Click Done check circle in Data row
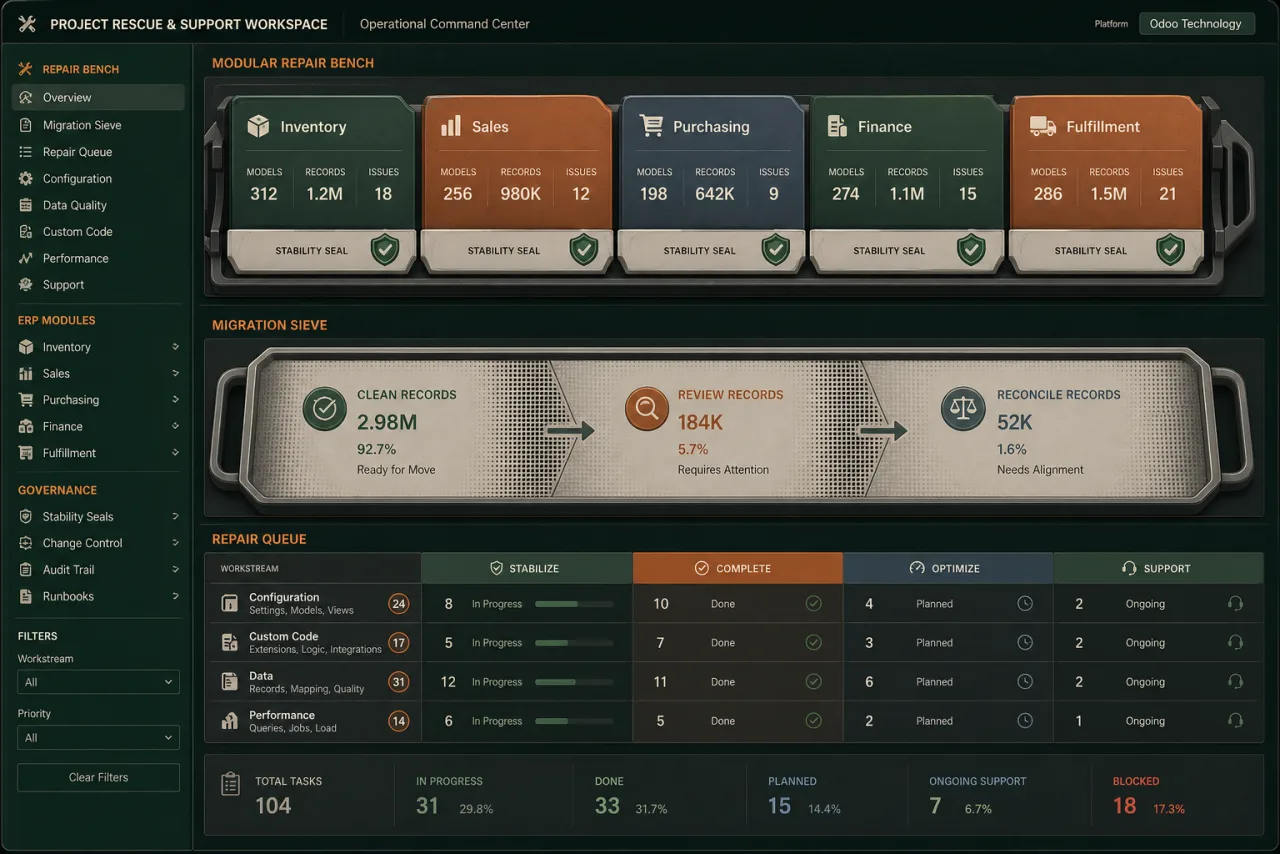The width and height of the screenshot is (1280, 854). coord(814,681)
